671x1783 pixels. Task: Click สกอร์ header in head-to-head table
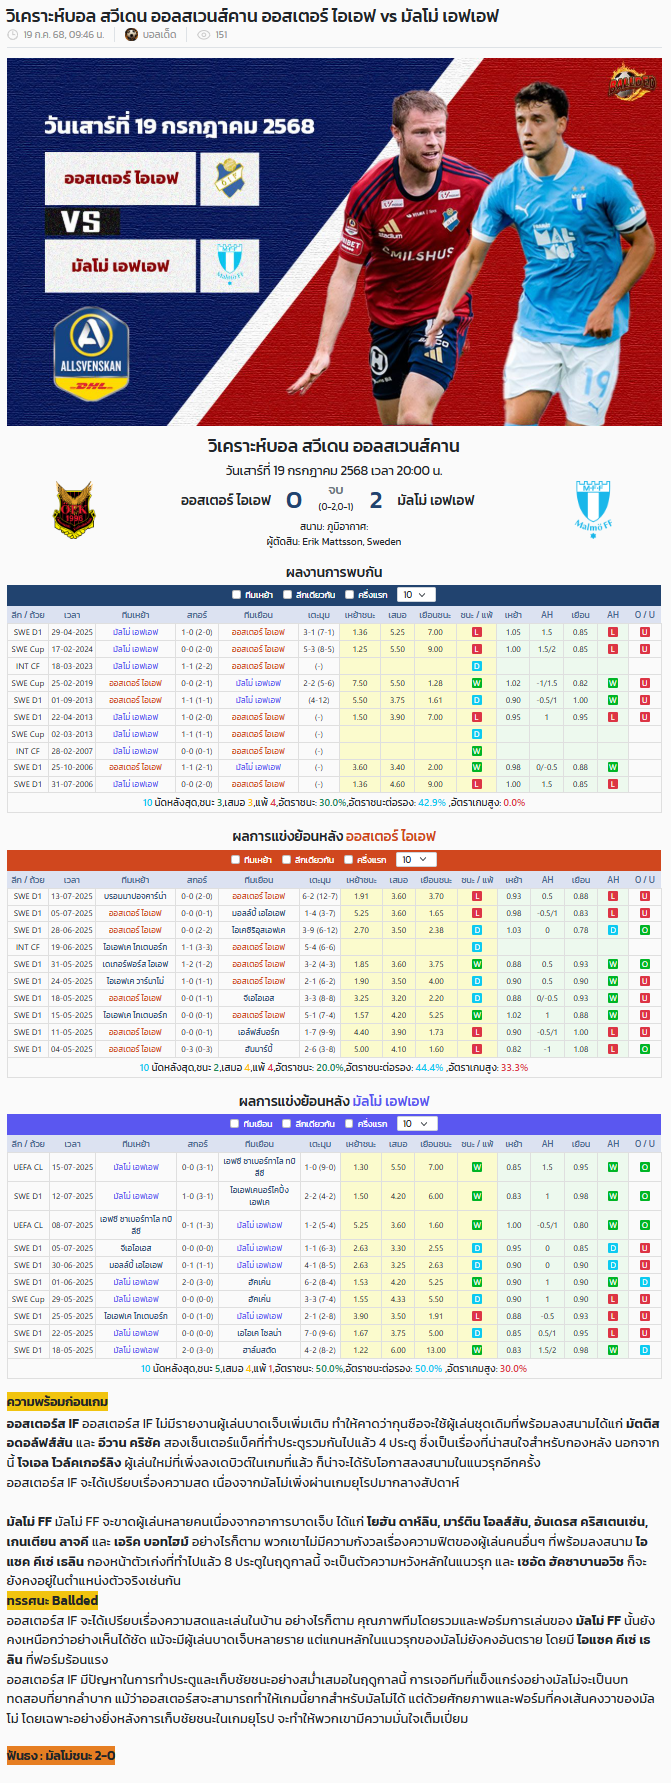197,615
